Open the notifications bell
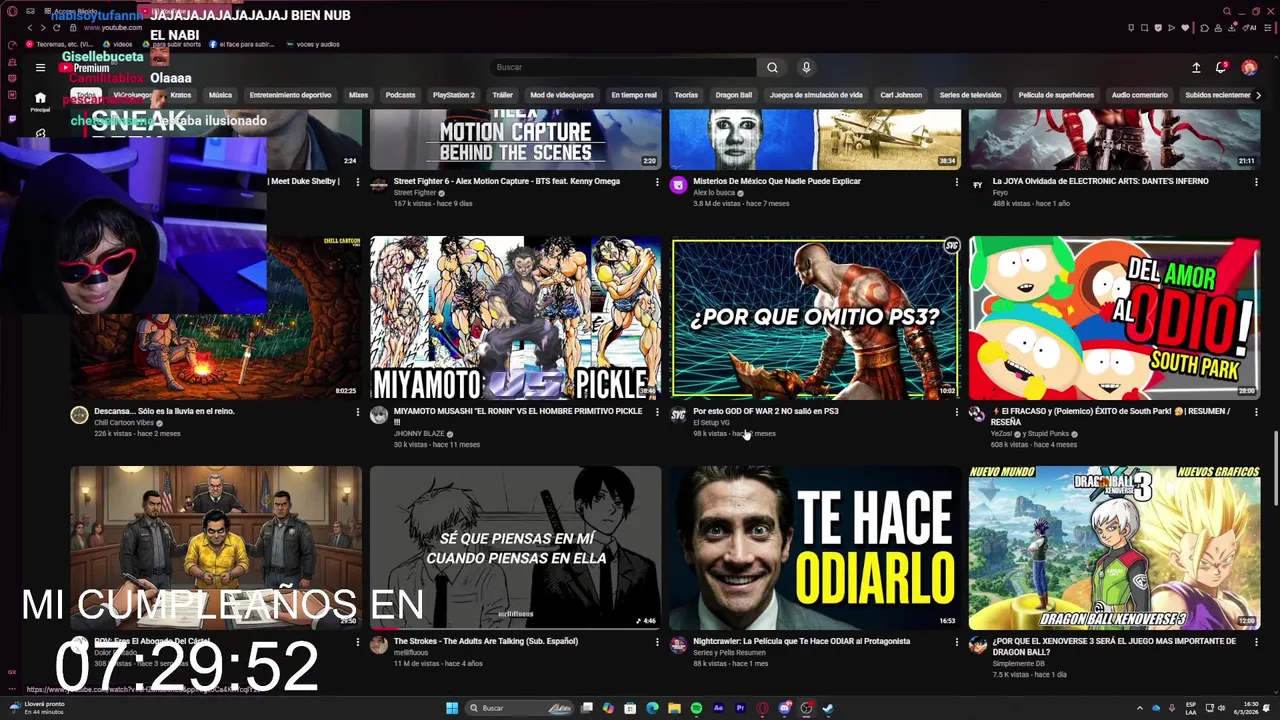 1221,67
